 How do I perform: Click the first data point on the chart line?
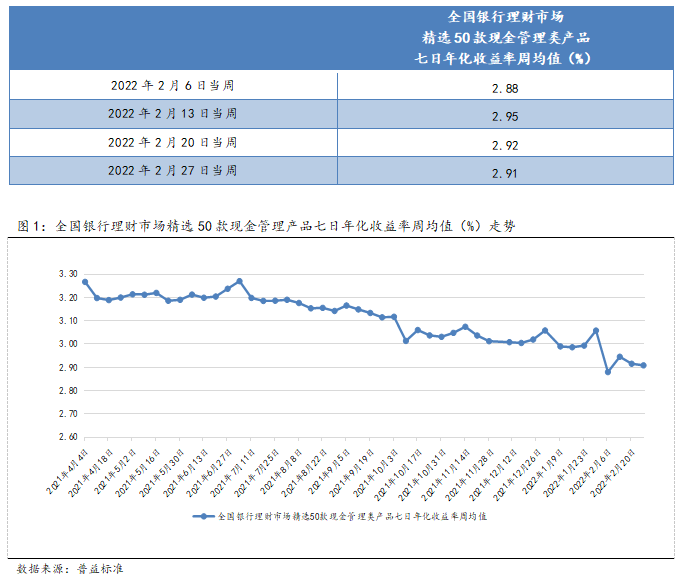click(85, 282)
